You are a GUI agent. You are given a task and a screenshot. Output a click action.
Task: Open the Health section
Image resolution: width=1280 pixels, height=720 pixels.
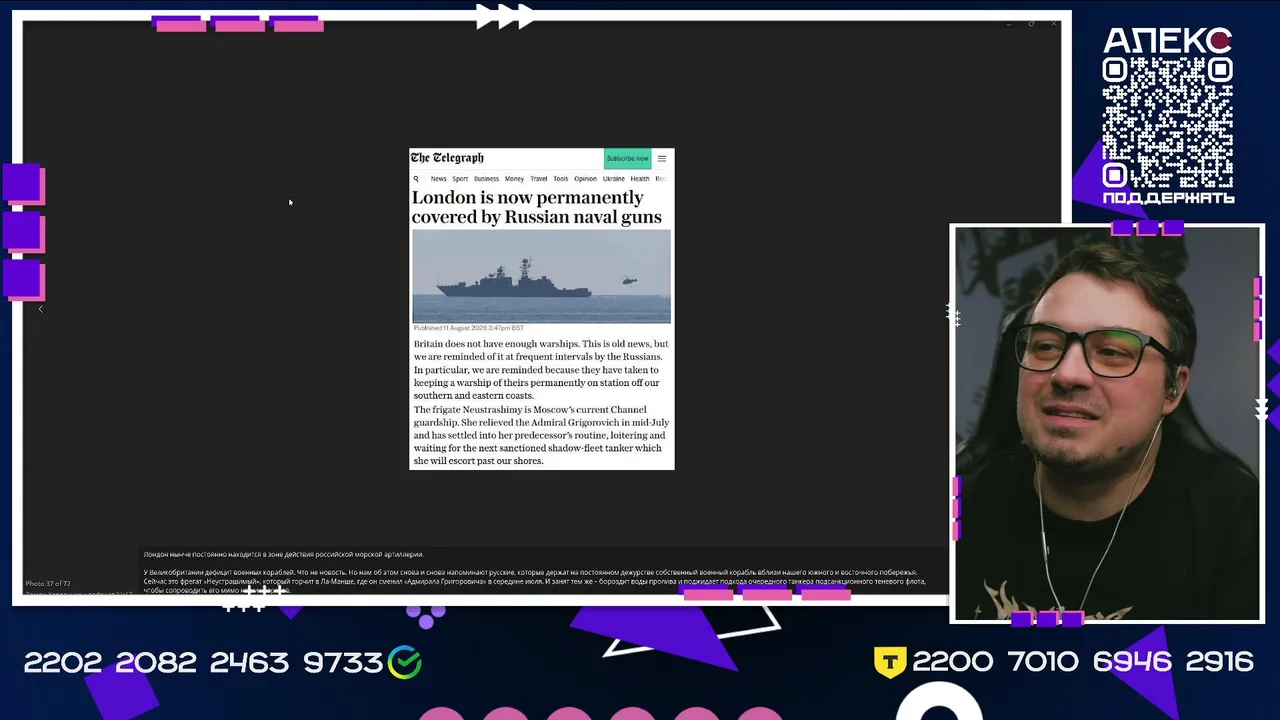tap(640, 179)
